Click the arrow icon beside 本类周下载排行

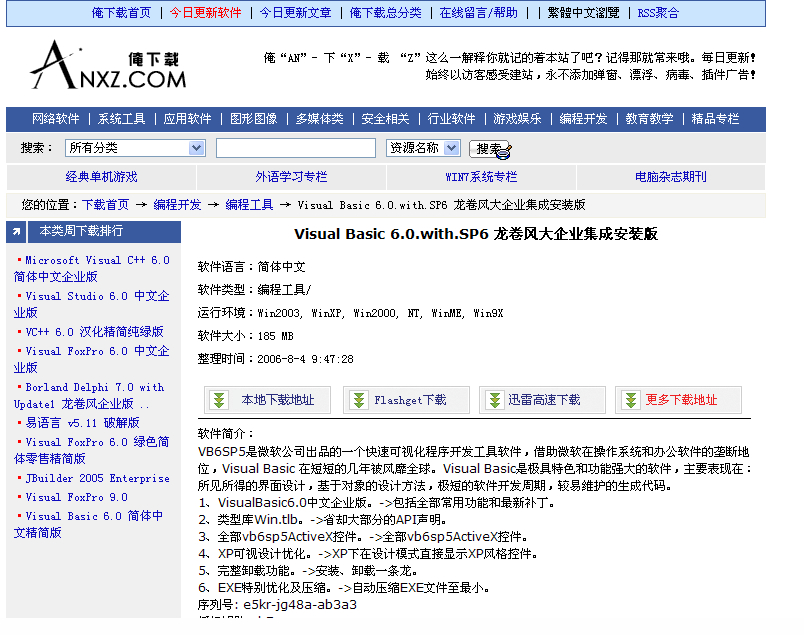pyautogui.click(x=16, y=232)
